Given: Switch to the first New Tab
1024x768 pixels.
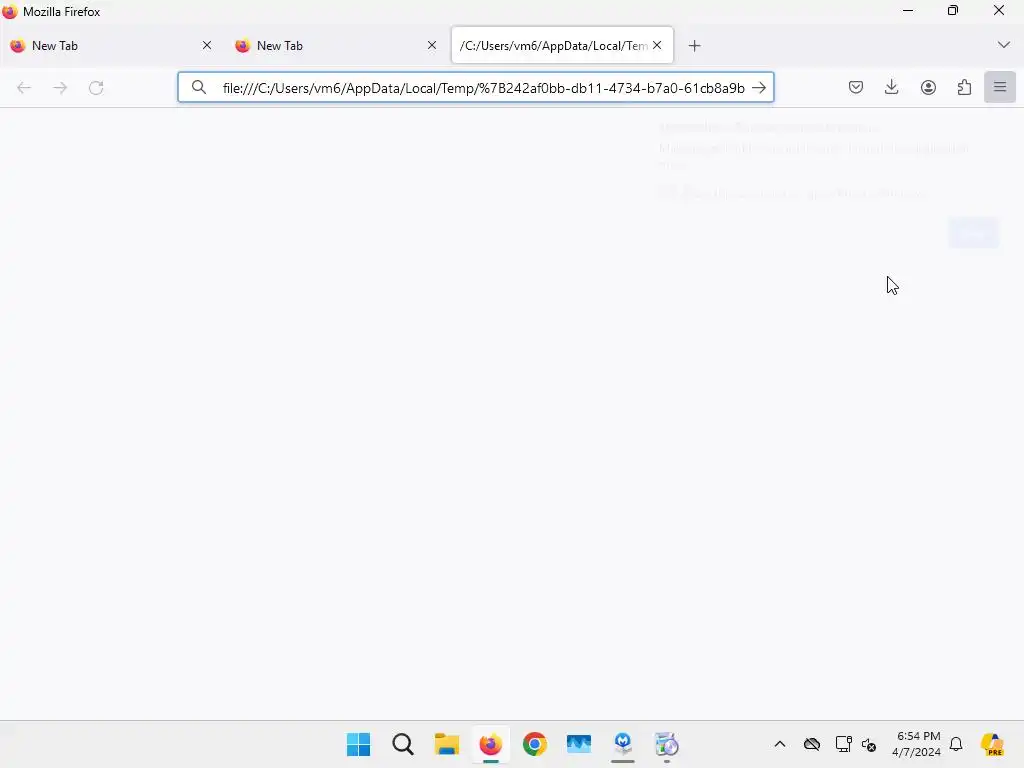Looking at the screenshot, I should tap(109, 46).
